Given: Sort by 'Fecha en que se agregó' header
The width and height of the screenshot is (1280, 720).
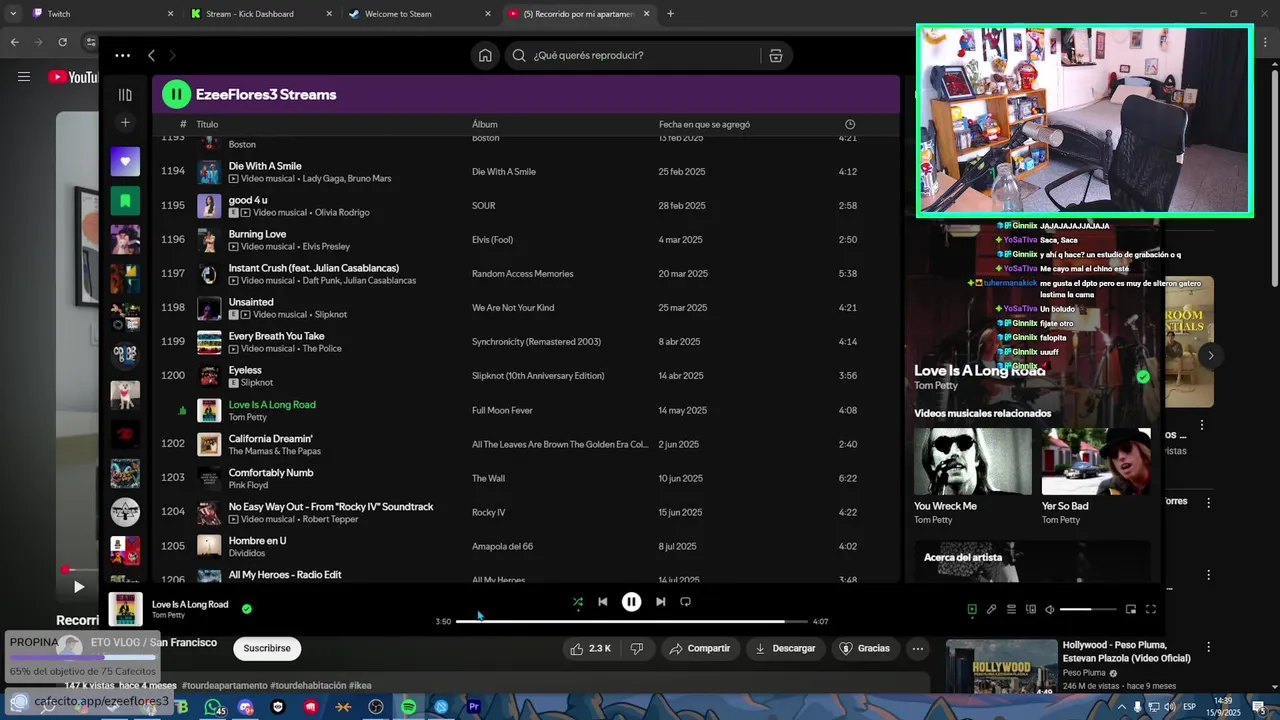Looking at the screenshot, I should point(704,125).
